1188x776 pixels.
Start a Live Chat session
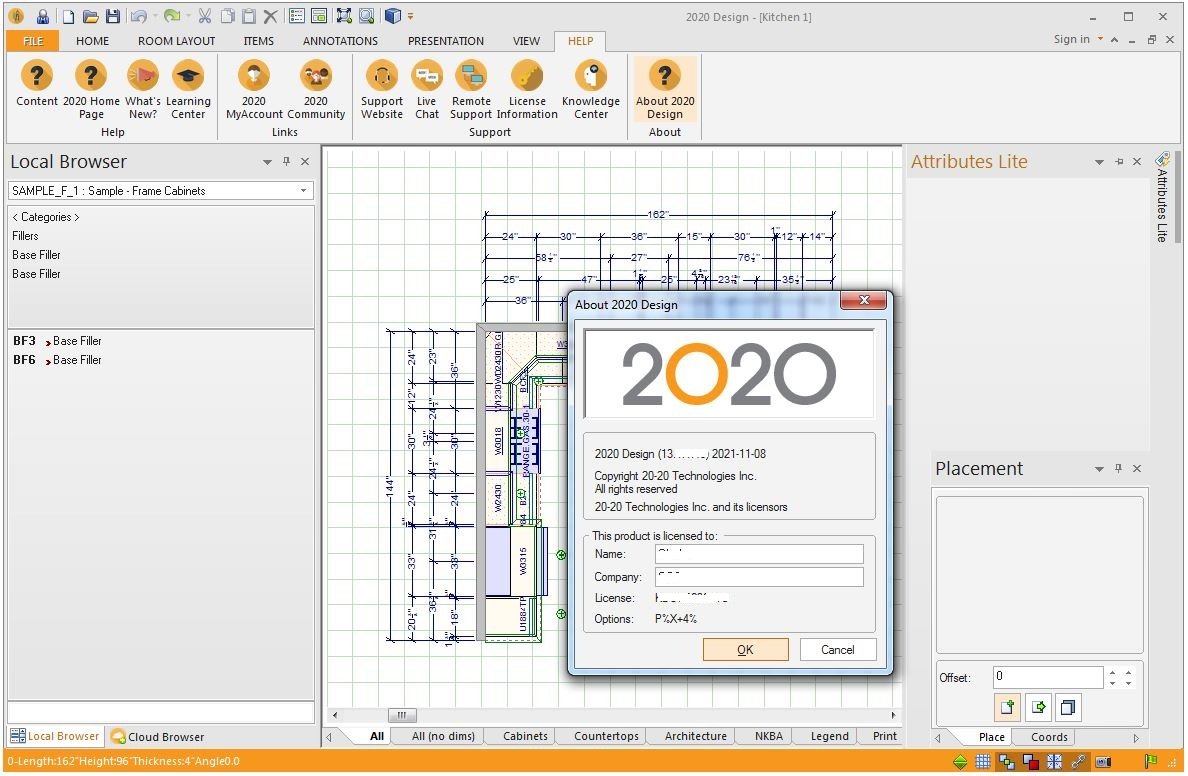pos(427,89)
